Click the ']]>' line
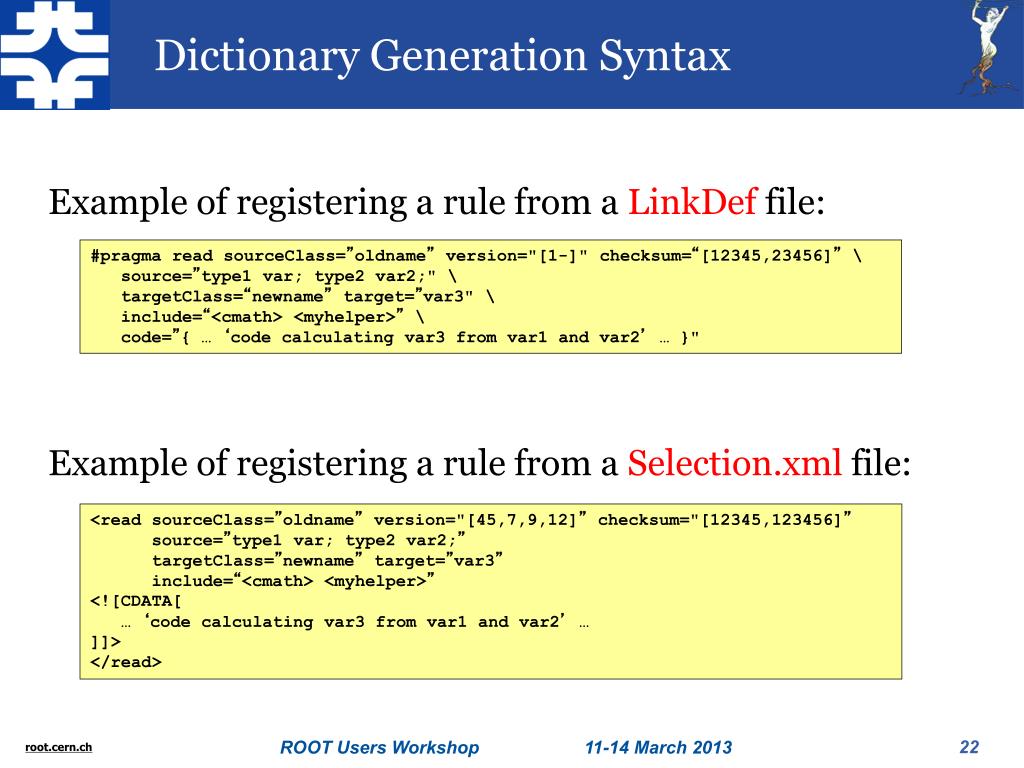Screen dimensions: 1024x768 pos(105,642)
